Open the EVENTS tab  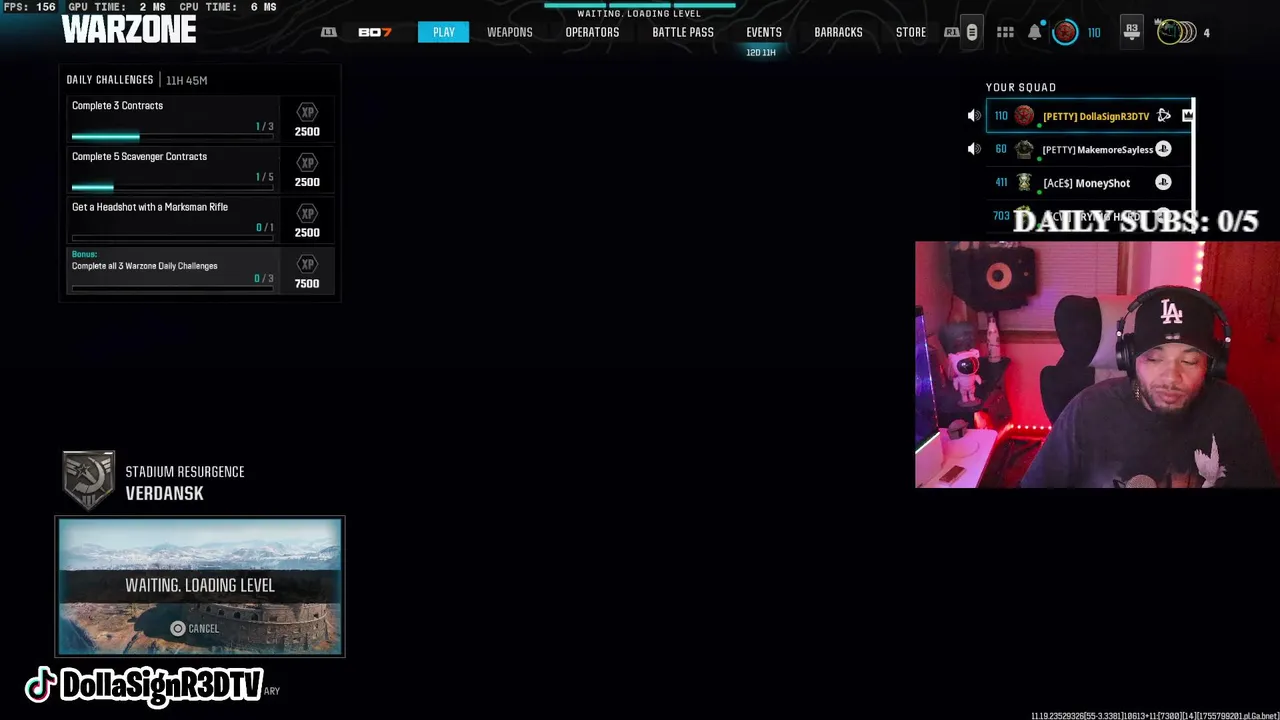tap(764, 32)
